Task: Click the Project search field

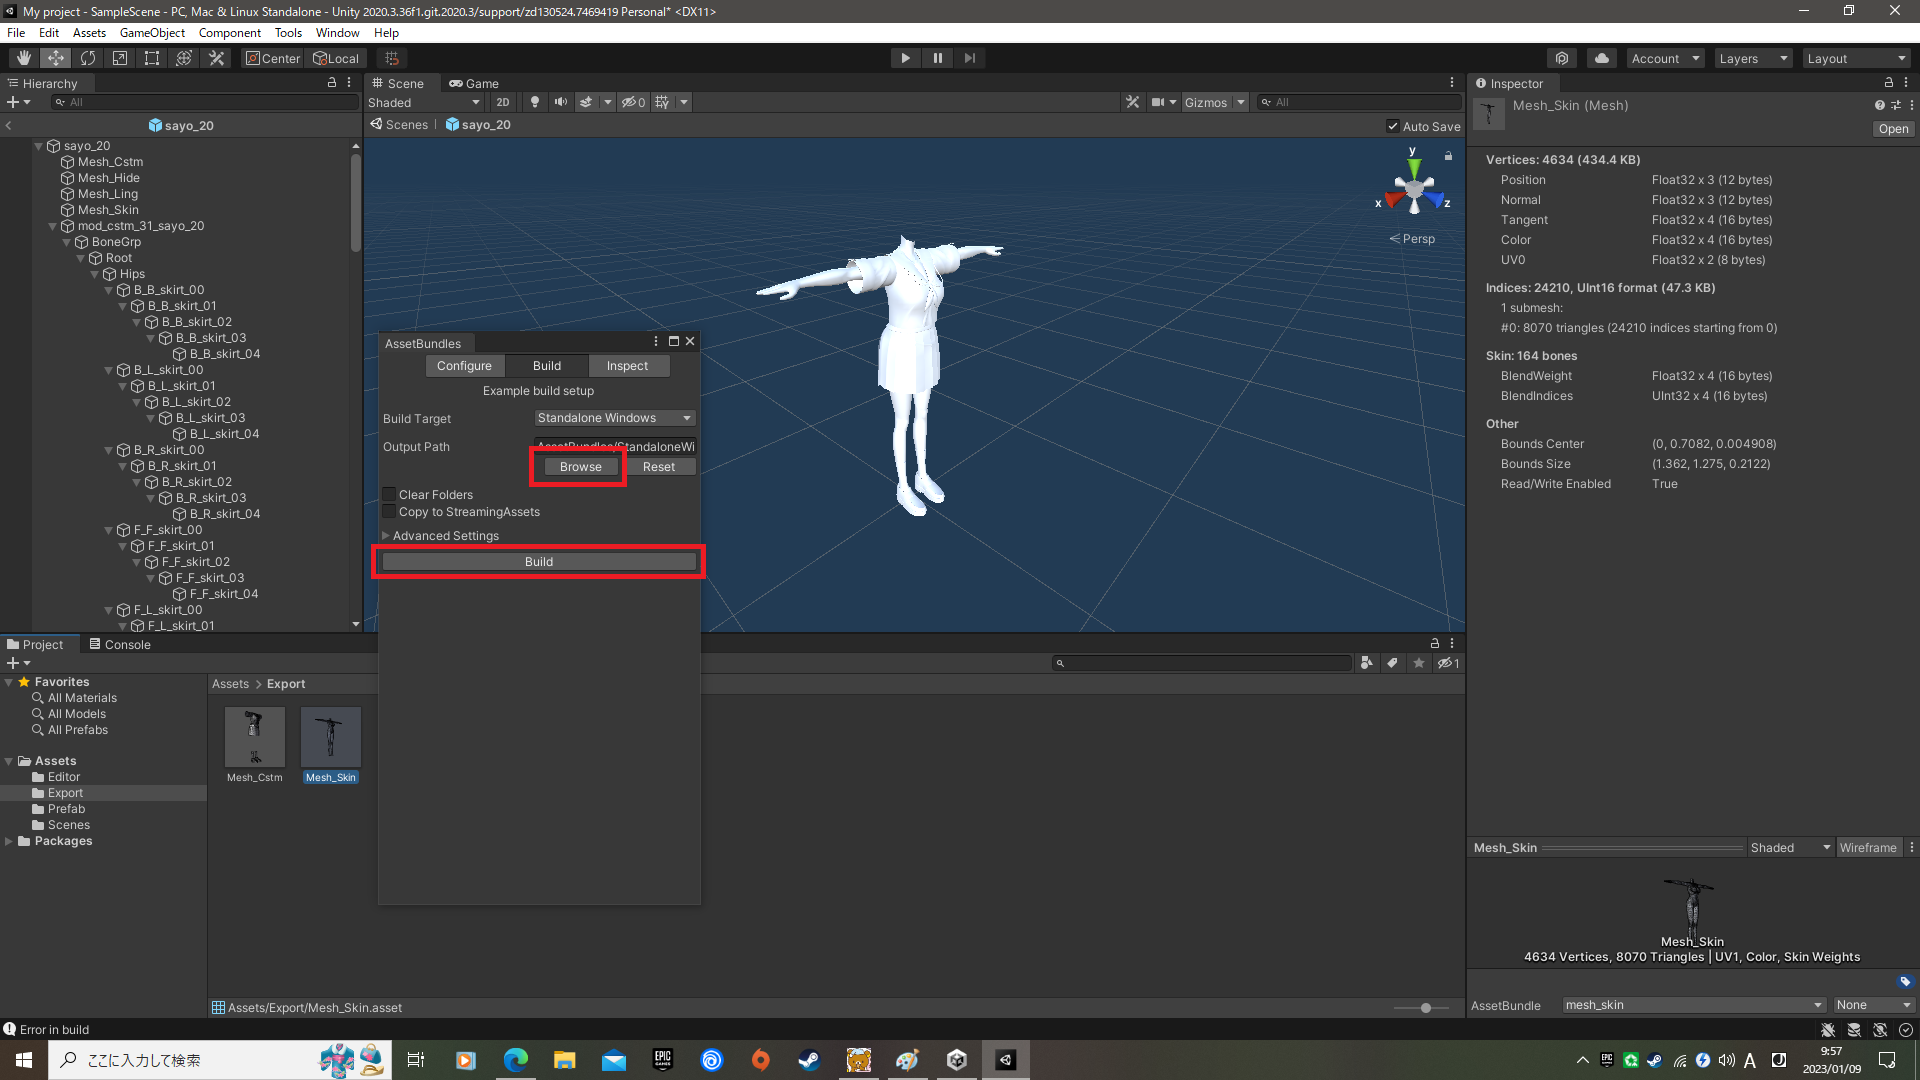Action: [1202, 663]
